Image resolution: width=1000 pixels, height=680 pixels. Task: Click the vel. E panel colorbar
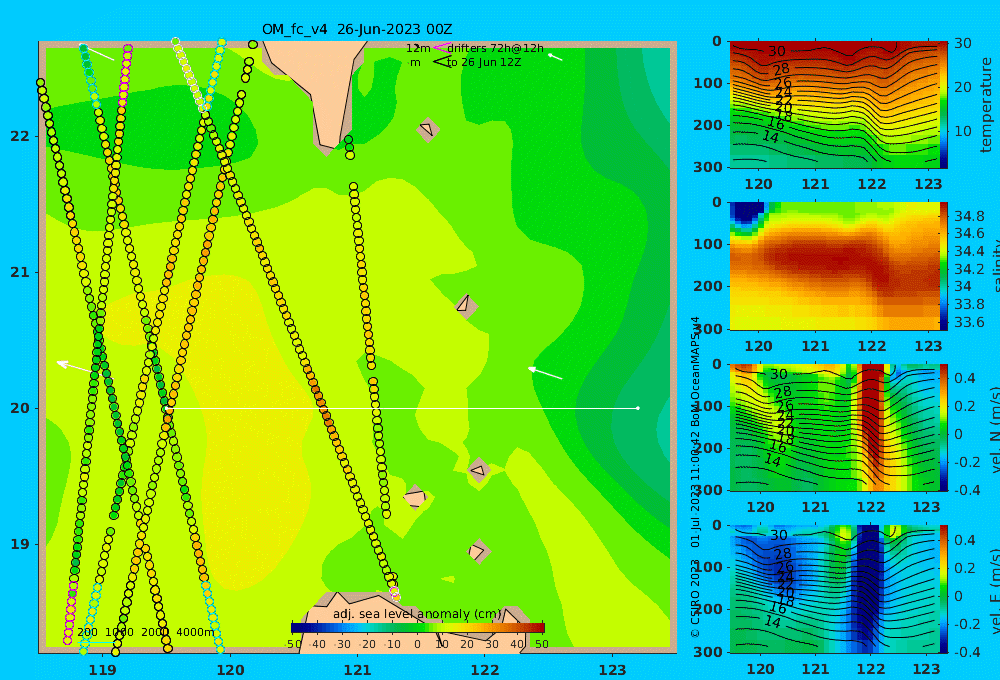tap(944, 589)
